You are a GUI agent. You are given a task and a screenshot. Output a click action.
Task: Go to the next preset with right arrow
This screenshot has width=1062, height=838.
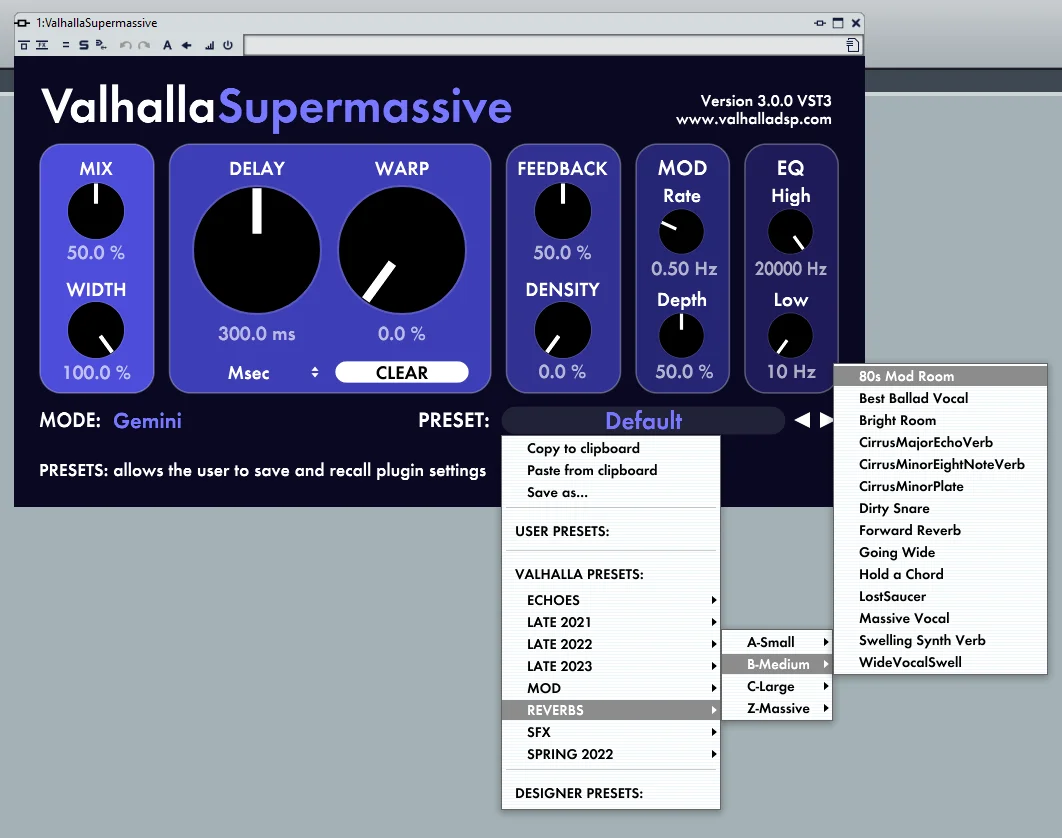coord(826,420)
